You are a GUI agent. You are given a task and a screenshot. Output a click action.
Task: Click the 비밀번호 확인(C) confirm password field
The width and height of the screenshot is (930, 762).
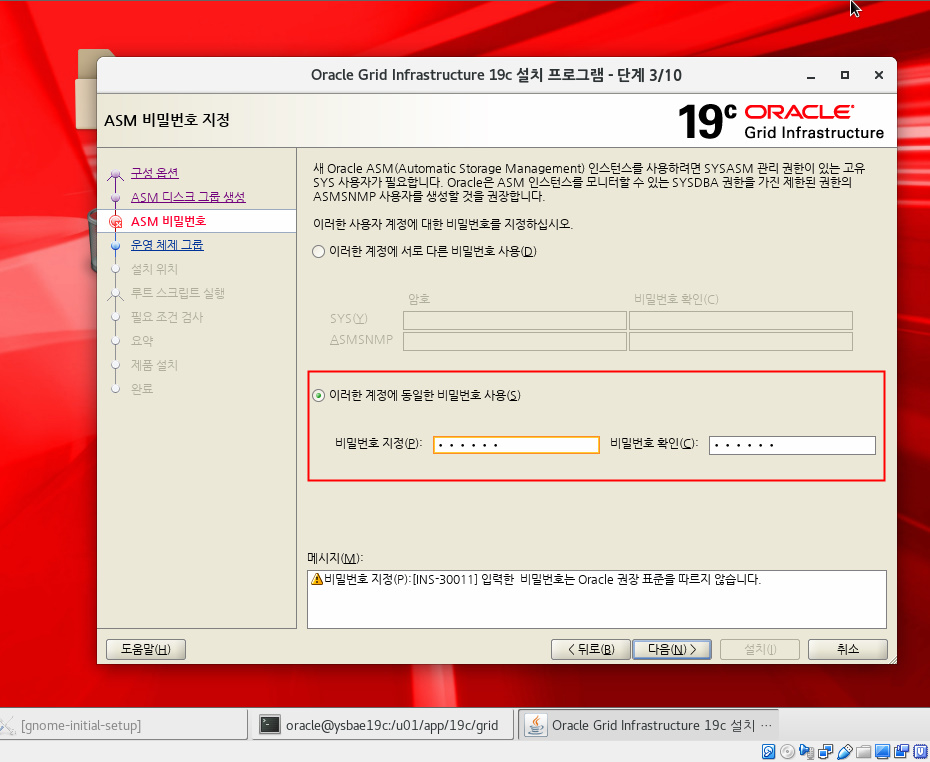pyautogui.click(x=792, y=445)
